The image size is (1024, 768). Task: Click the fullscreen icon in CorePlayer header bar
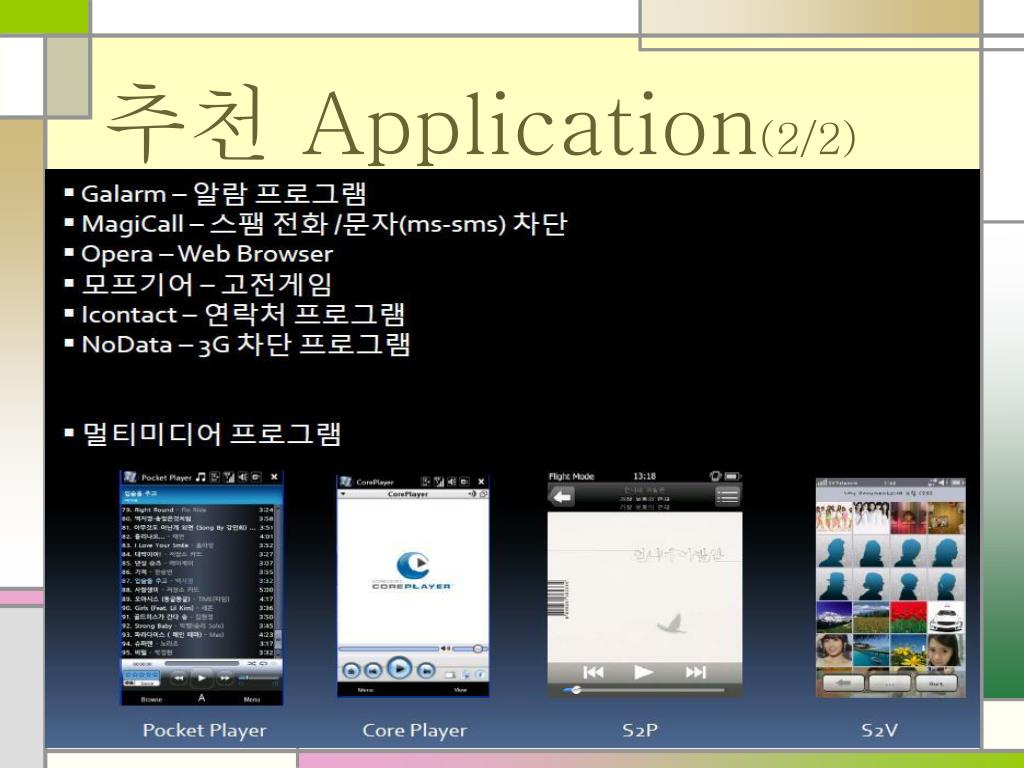click(x=483, y=494)
